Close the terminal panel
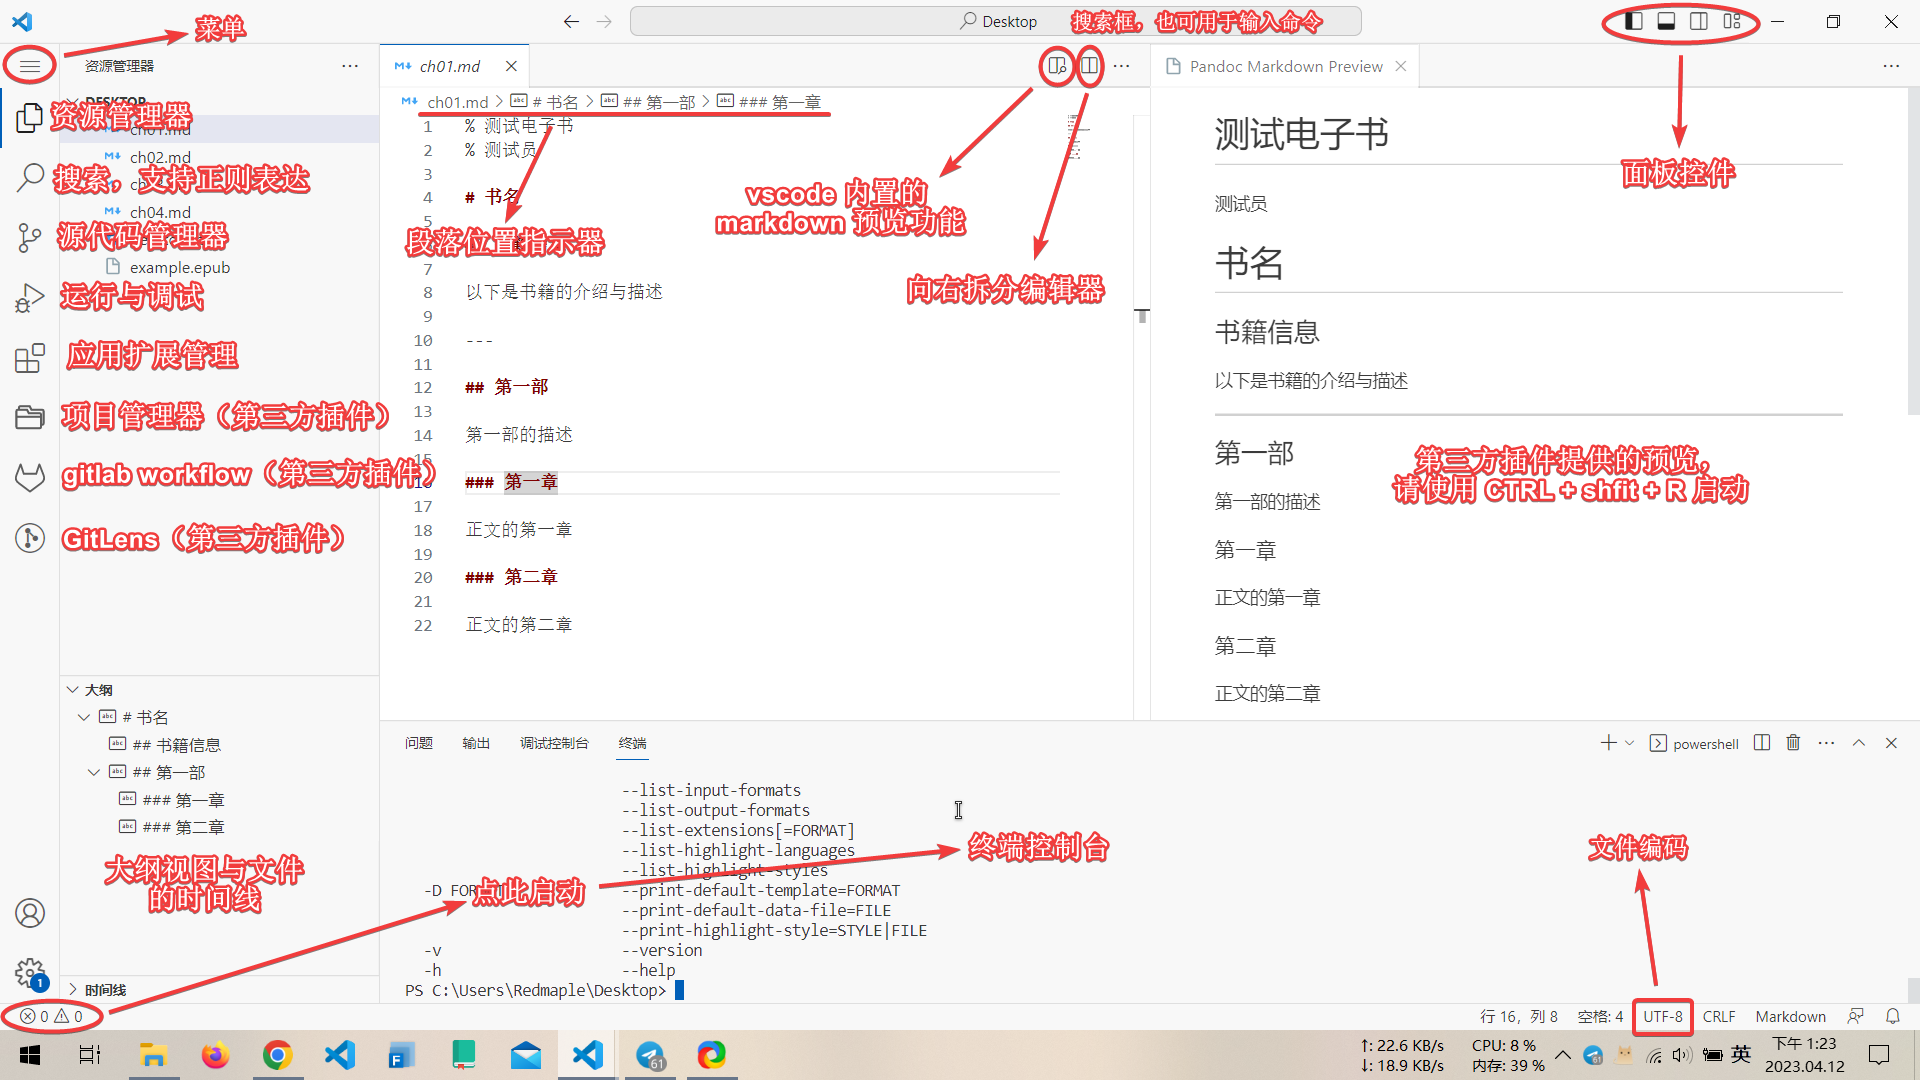 [1891, 743]
